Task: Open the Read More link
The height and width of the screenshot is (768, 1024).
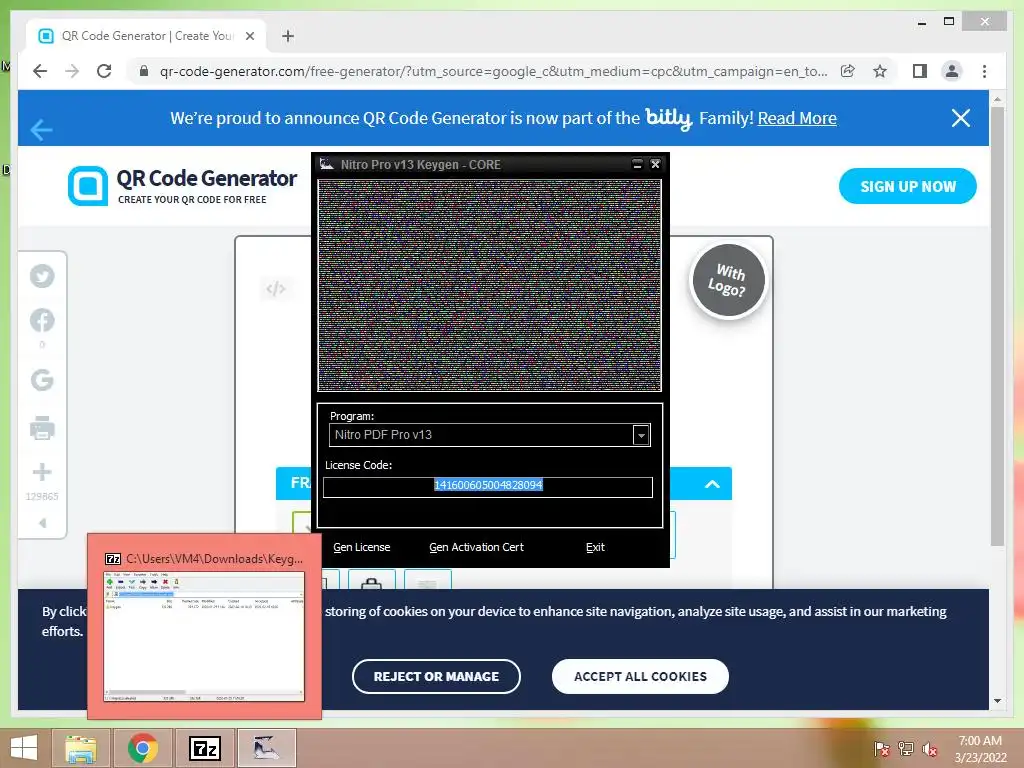Action: [x=797, y=118]
